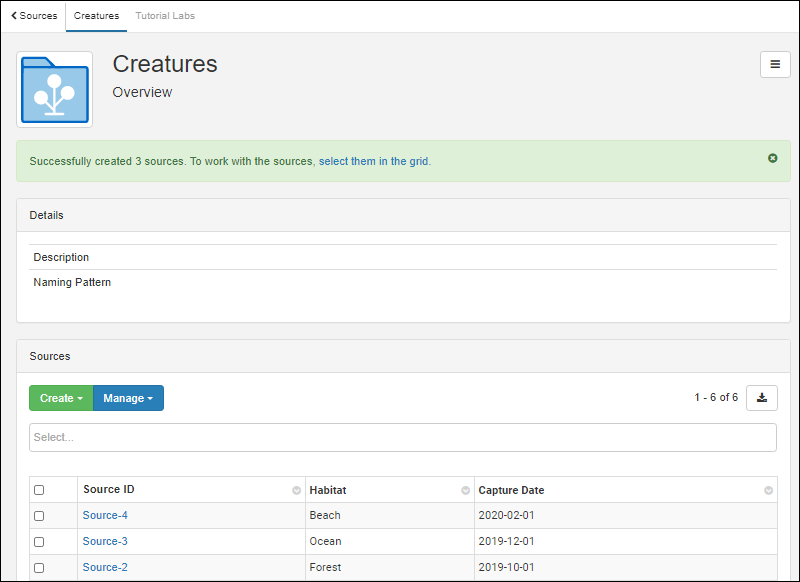Check the checkbox for Source-3 row
The width and height of the screenshot is (800, 582).
tap(38, 541)
